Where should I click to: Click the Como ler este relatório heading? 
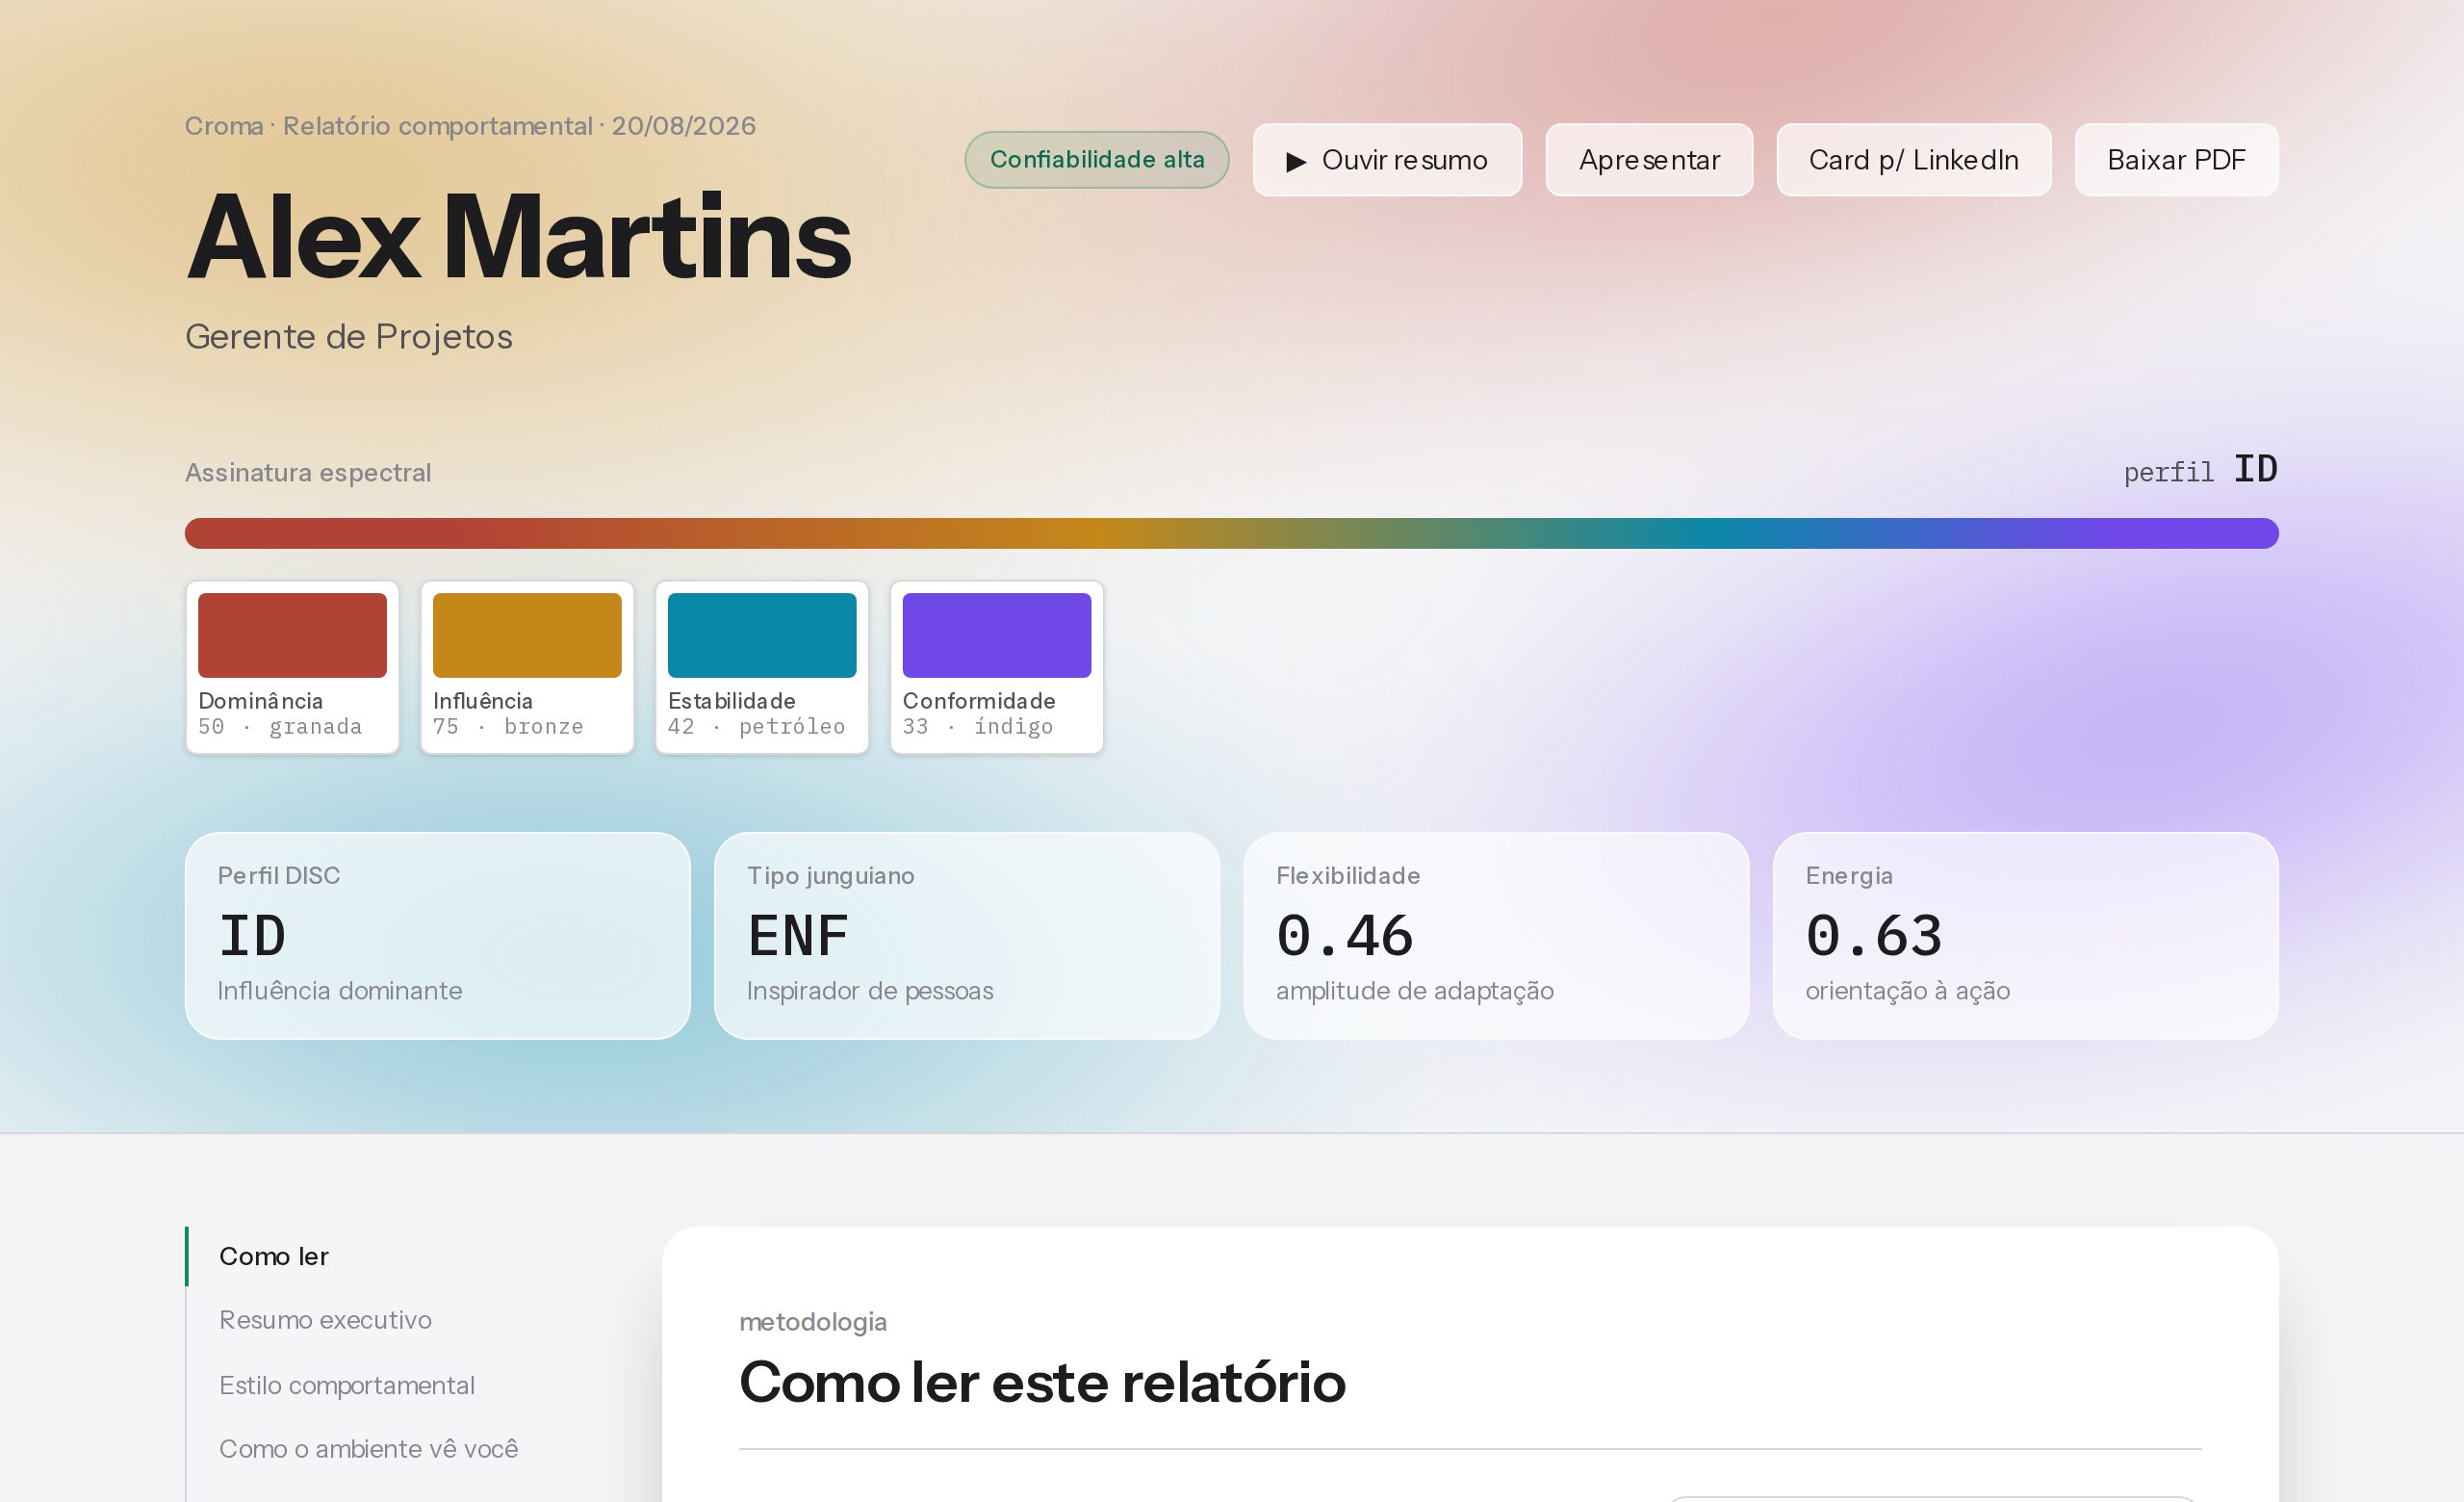point(1042,1383)
